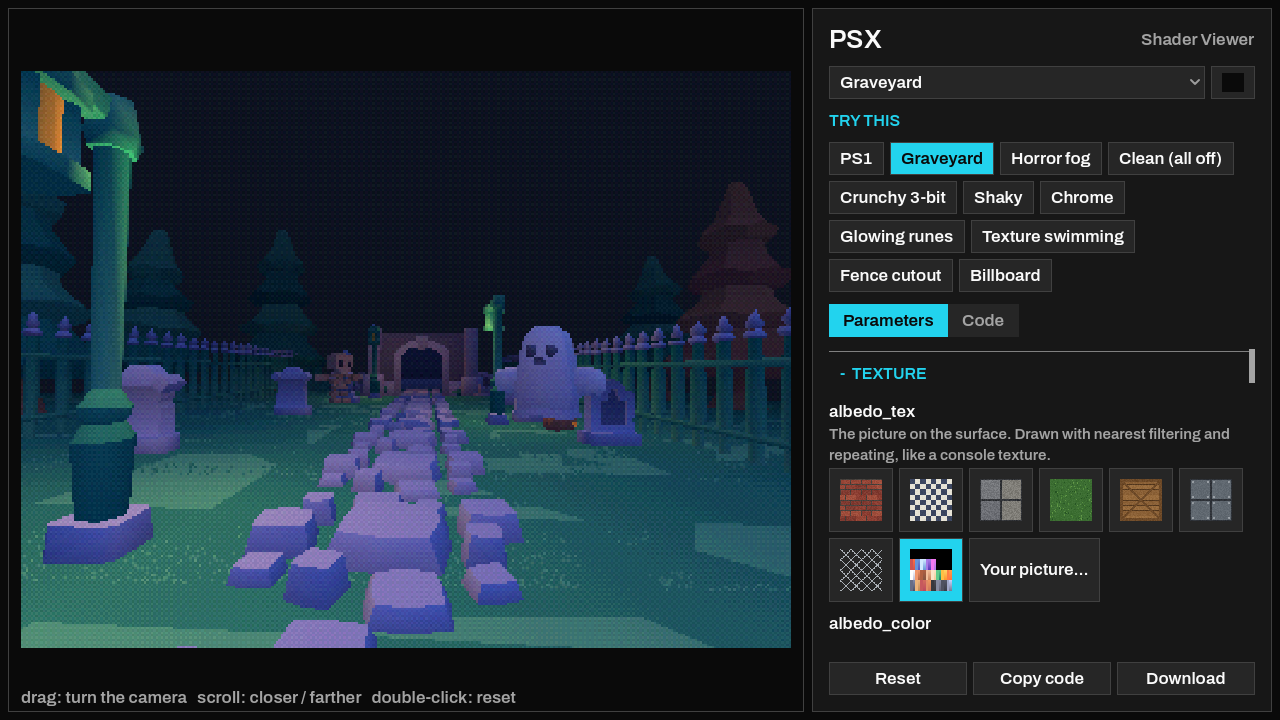Viewport: 1280px width, 720px height.
Task: Click the graveyard 3D preview viewport
Action: [406, 359]
